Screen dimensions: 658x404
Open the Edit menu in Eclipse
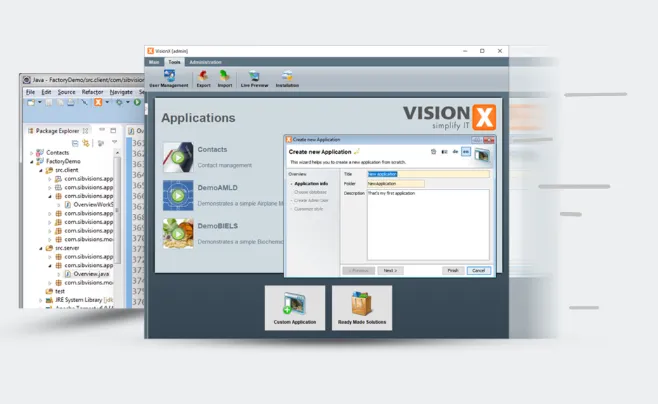(46, 92)
